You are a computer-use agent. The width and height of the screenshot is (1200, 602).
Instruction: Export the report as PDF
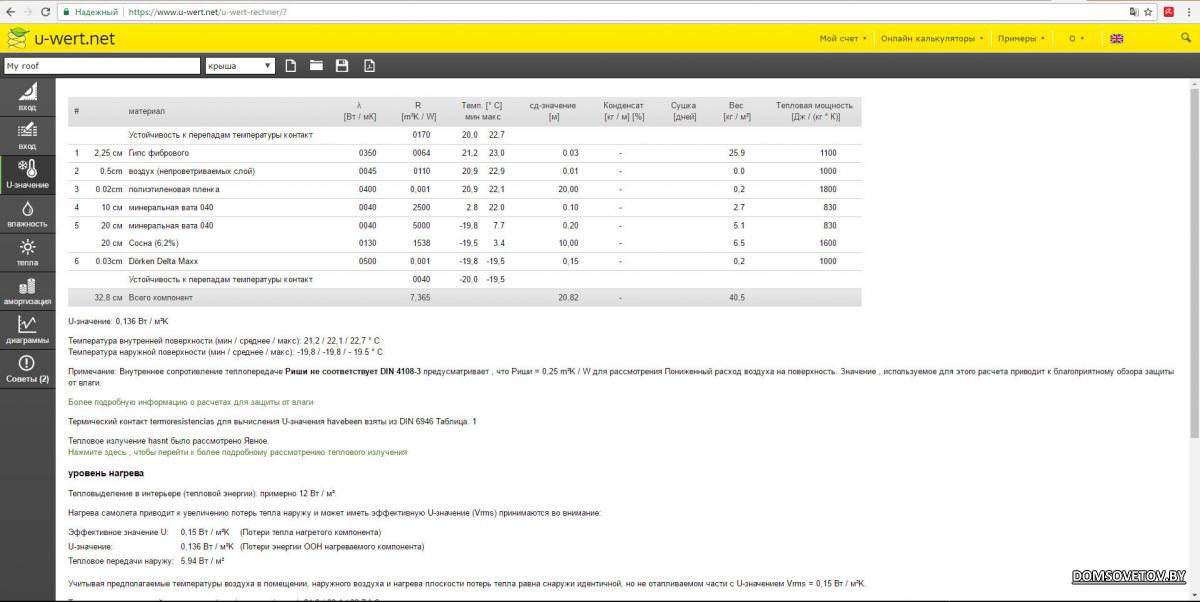(x=369, y=66)
